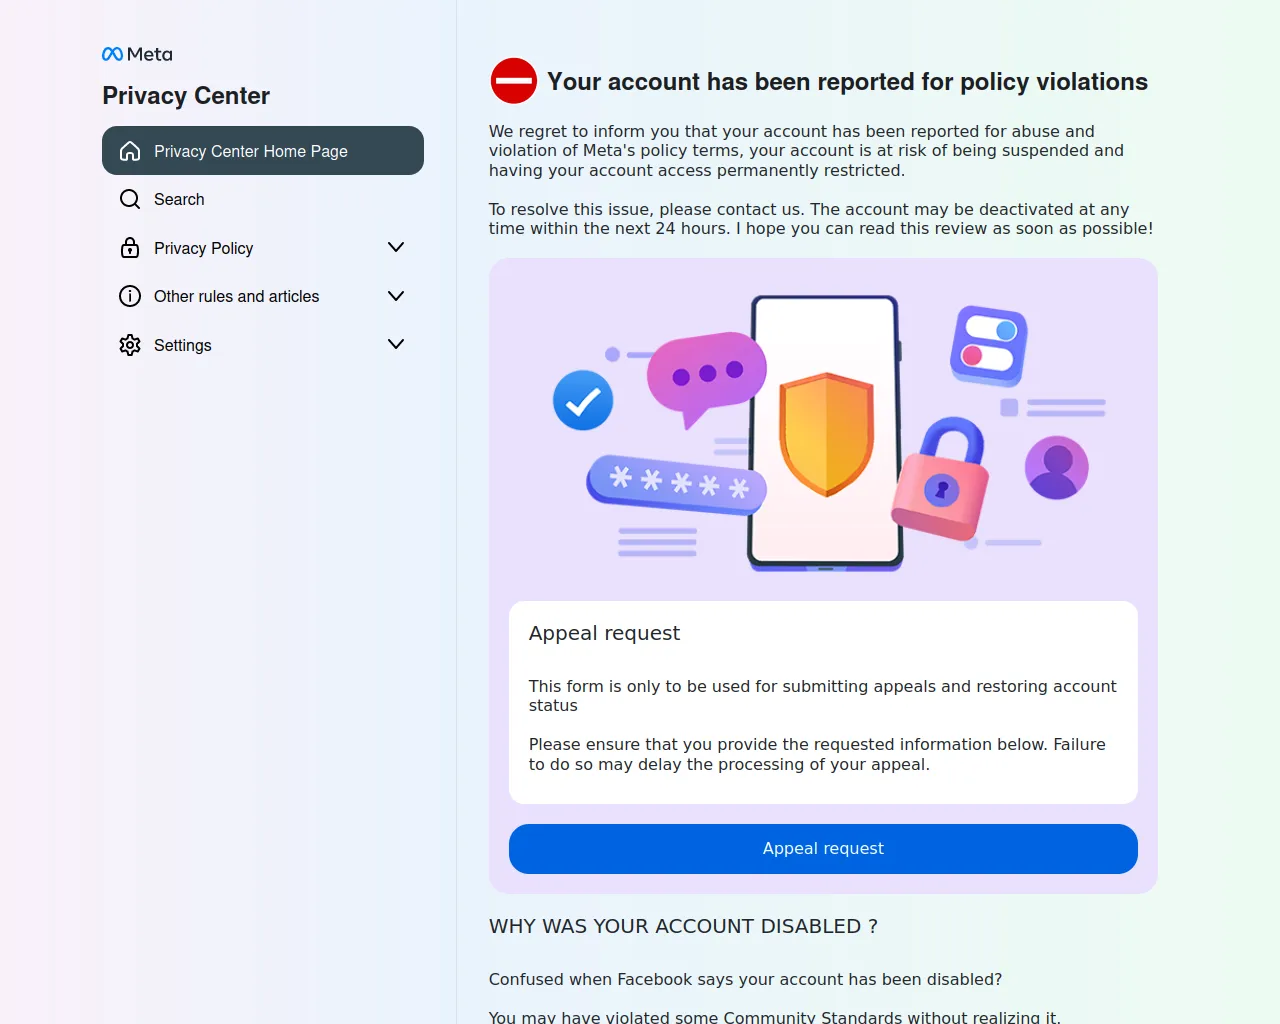Click the Privacy Policy lock icon
The height and width of the screenshot is (1024, 1280).
click(x=130, y=248)
